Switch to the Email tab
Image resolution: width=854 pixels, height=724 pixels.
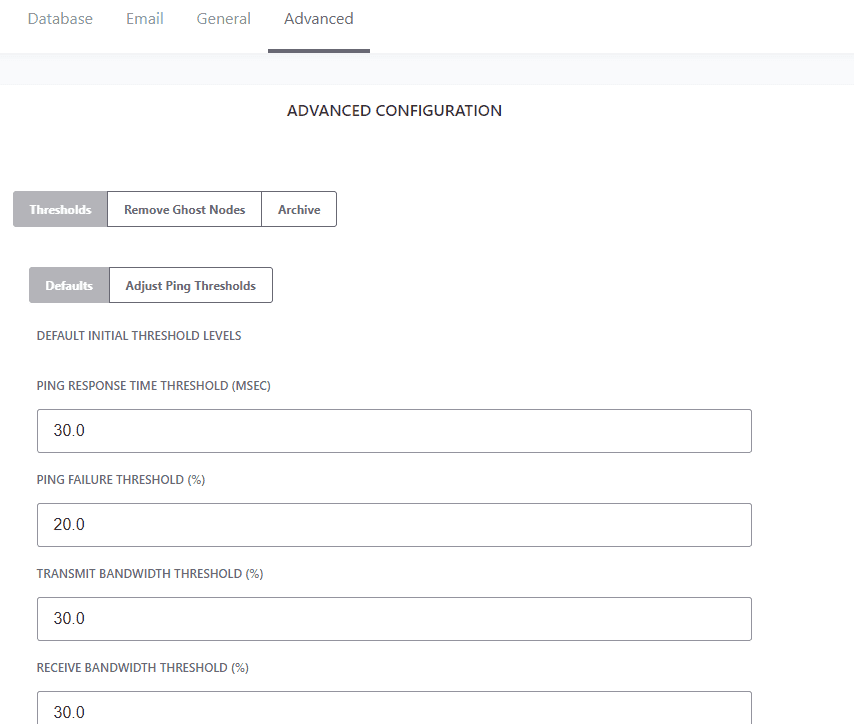[x=144, y=19]
